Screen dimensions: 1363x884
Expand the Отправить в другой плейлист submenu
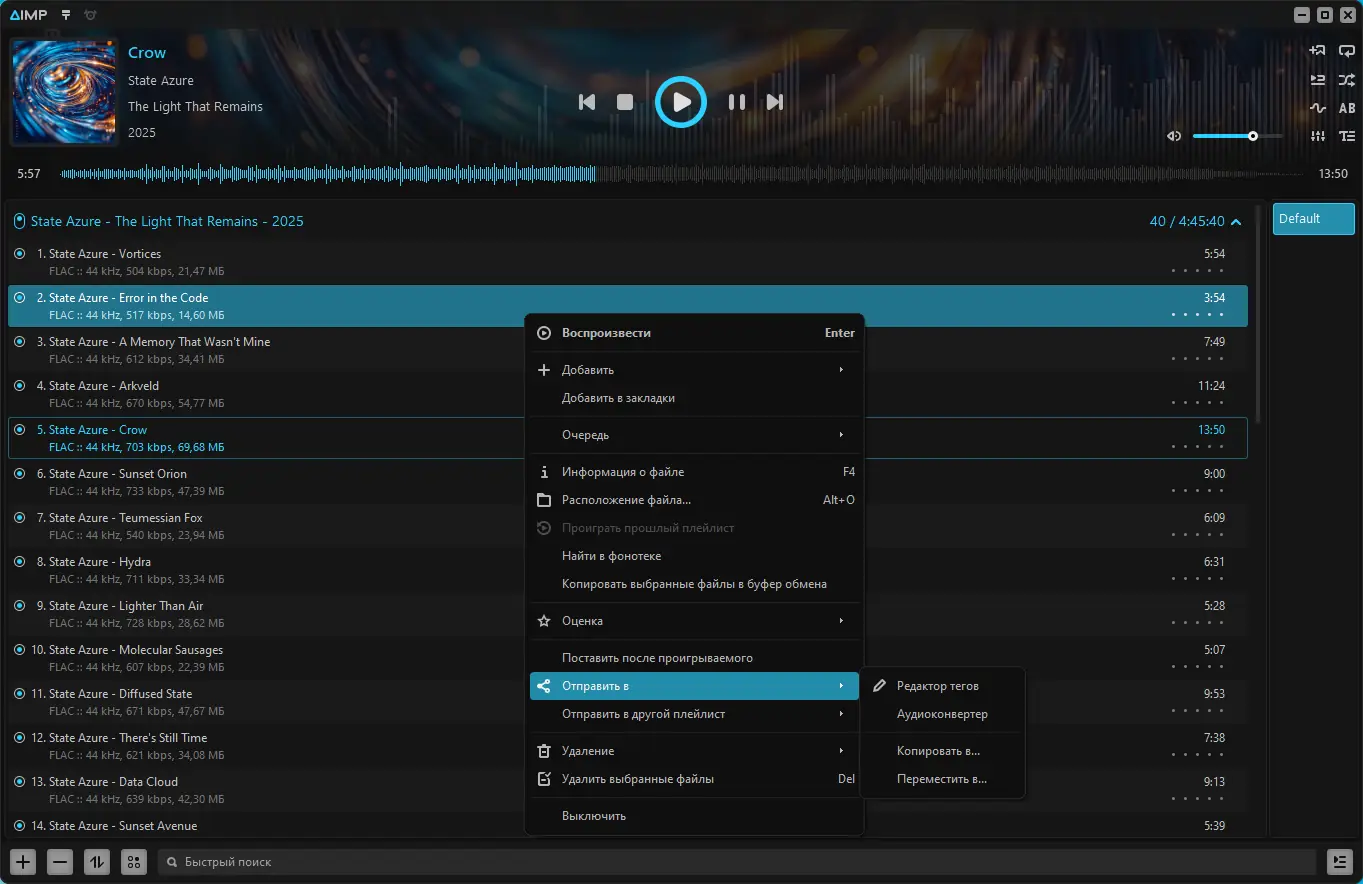694,714
